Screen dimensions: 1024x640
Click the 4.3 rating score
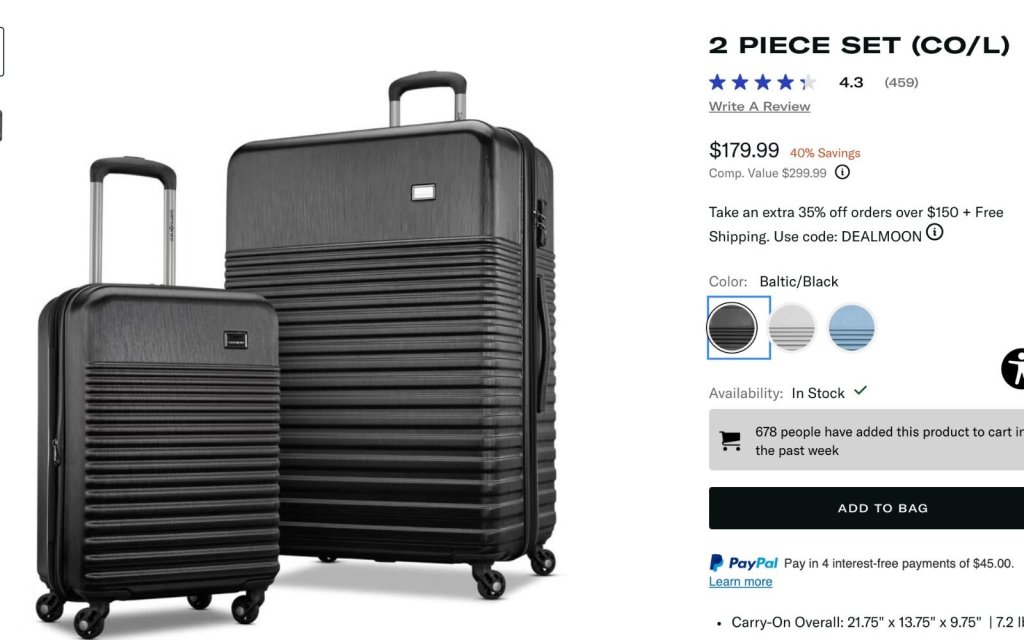pos(851,82)
